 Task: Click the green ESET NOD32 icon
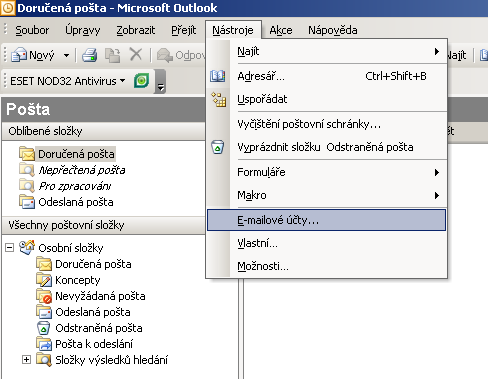pos(142,81)
